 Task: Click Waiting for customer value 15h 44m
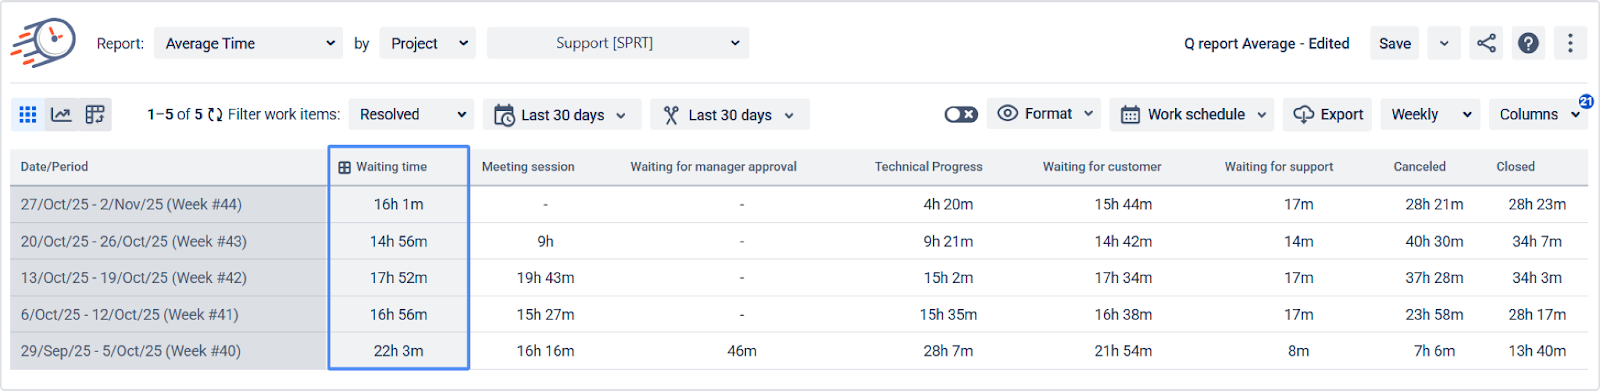[1123, 204]
